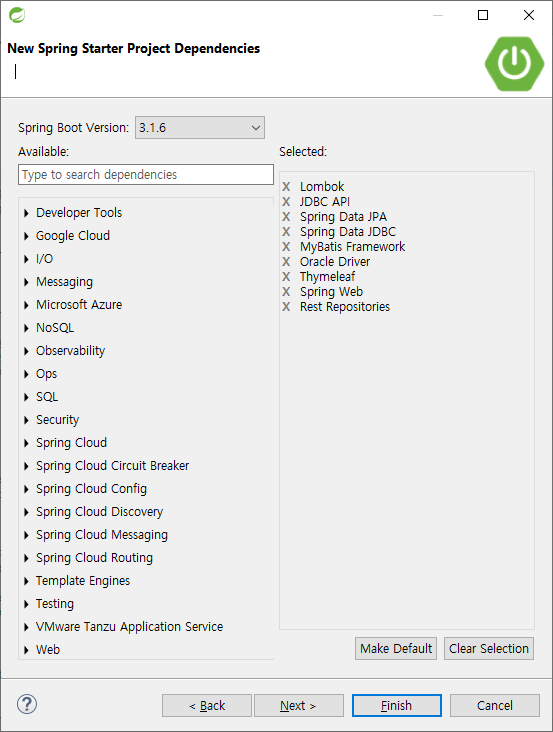Expand Spring Cloud Routing arrow

26,558
